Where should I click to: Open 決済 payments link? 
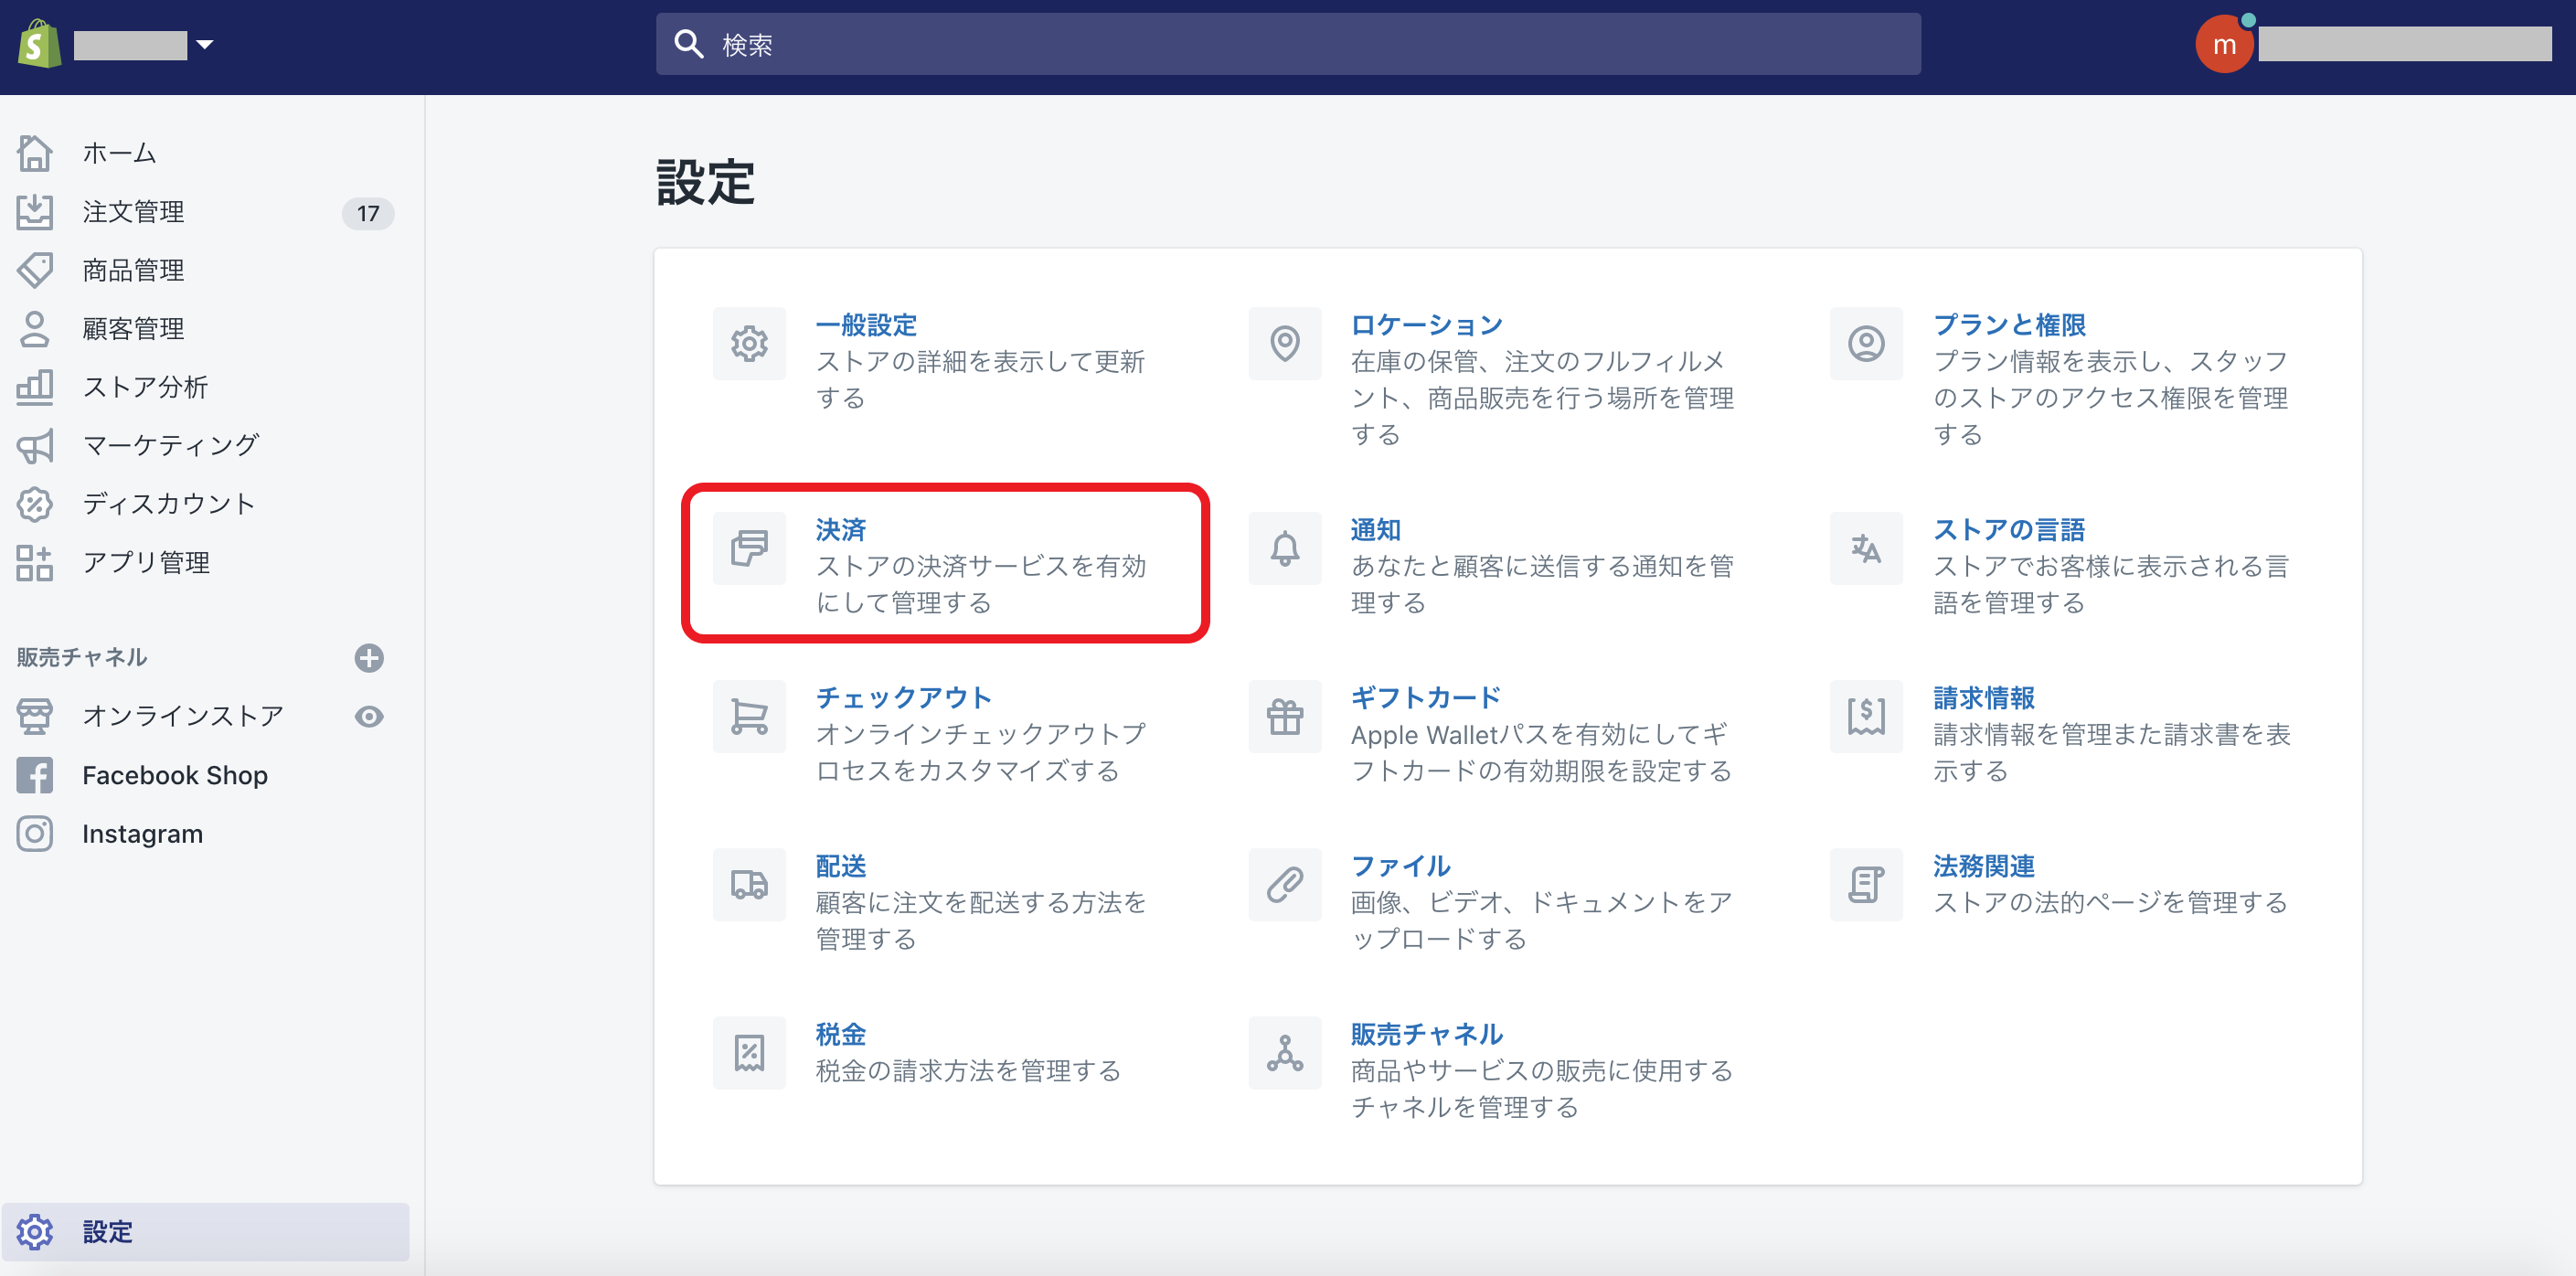pyautogui.click(x=840, y=529)
